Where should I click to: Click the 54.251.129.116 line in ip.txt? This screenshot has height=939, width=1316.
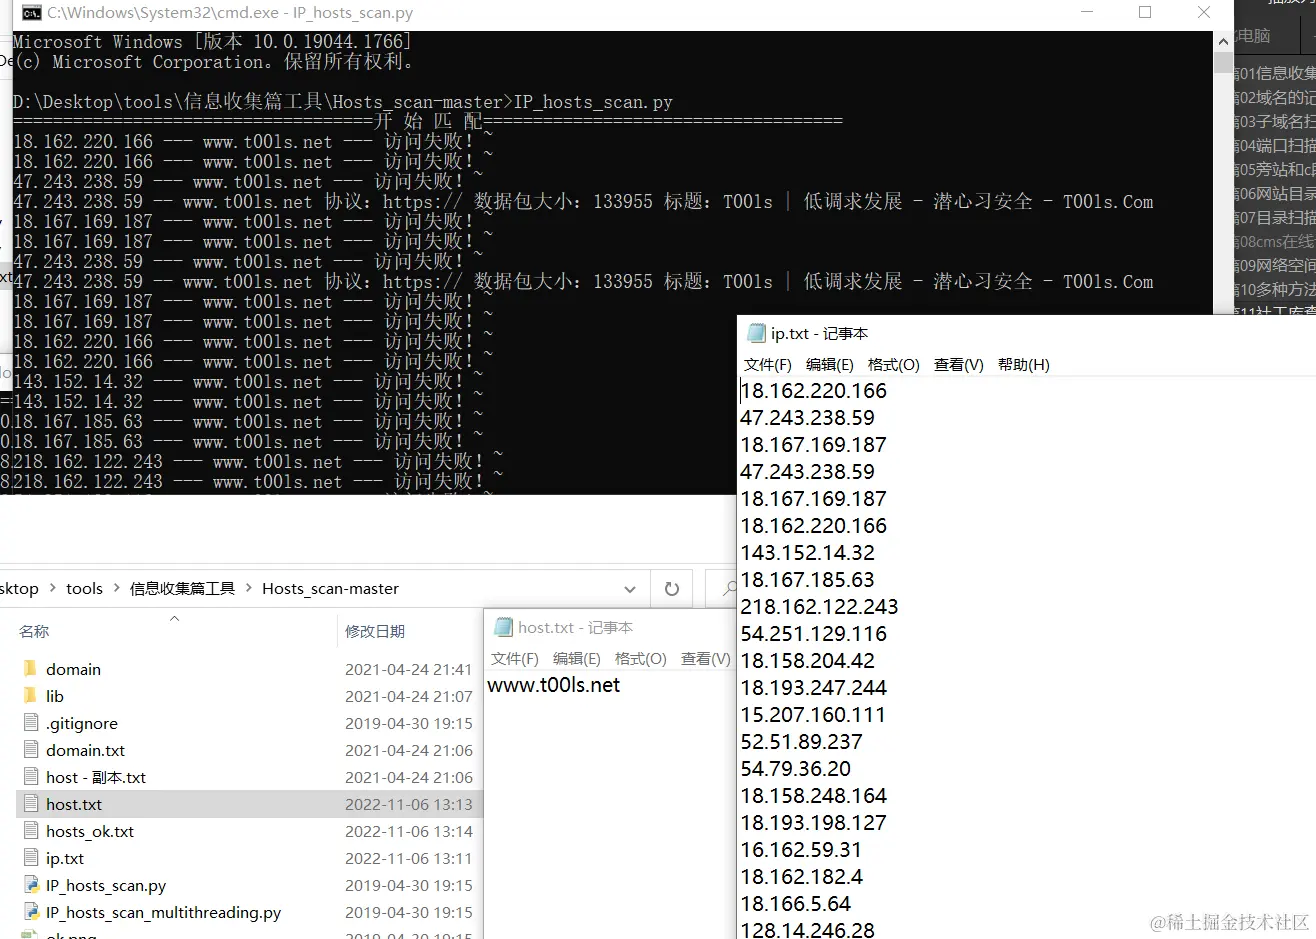click(x=813, y=634)
